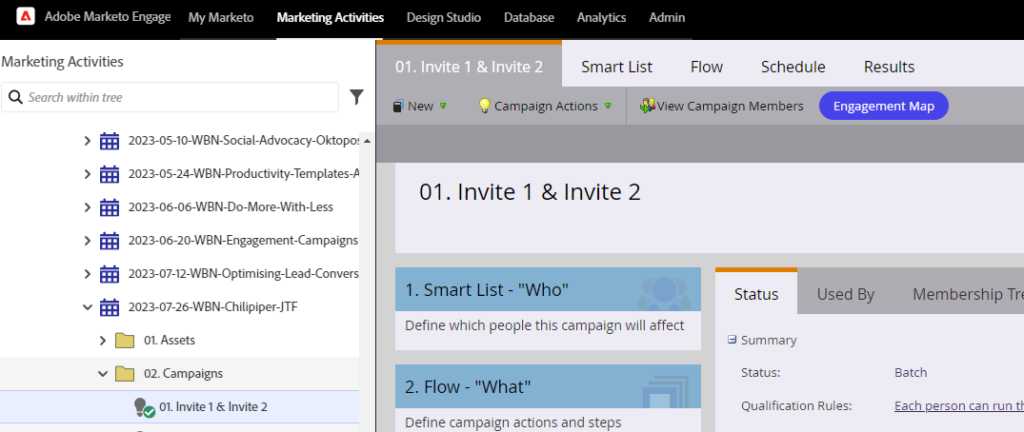Go to Design Studio
This screenshot has width=1024, height=432.
(444, 18)
